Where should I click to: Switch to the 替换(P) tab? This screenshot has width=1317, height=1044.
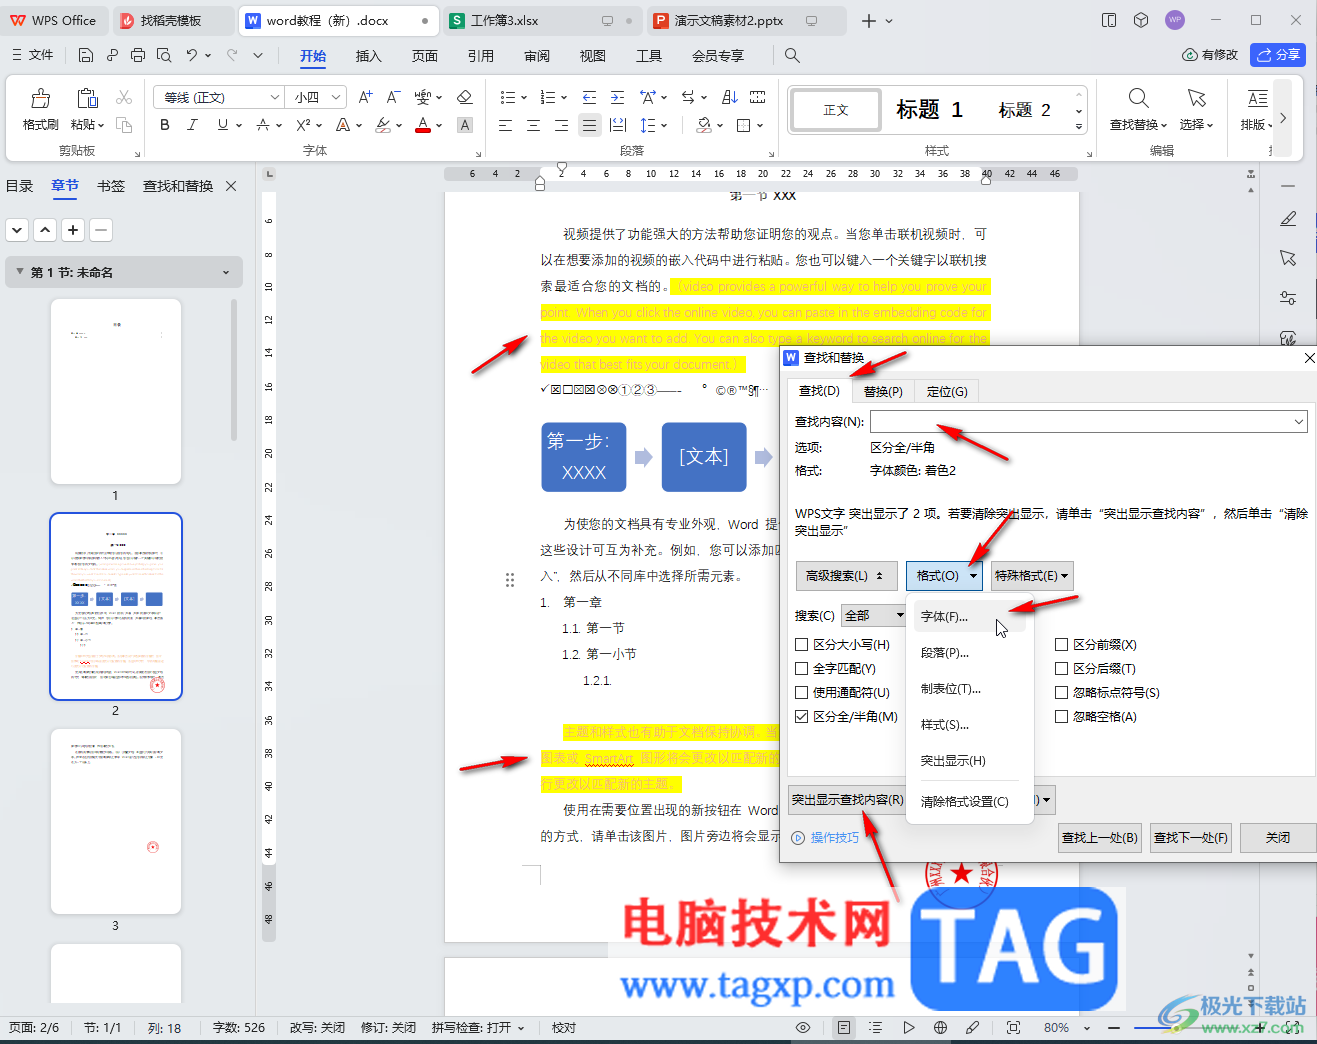883,391
